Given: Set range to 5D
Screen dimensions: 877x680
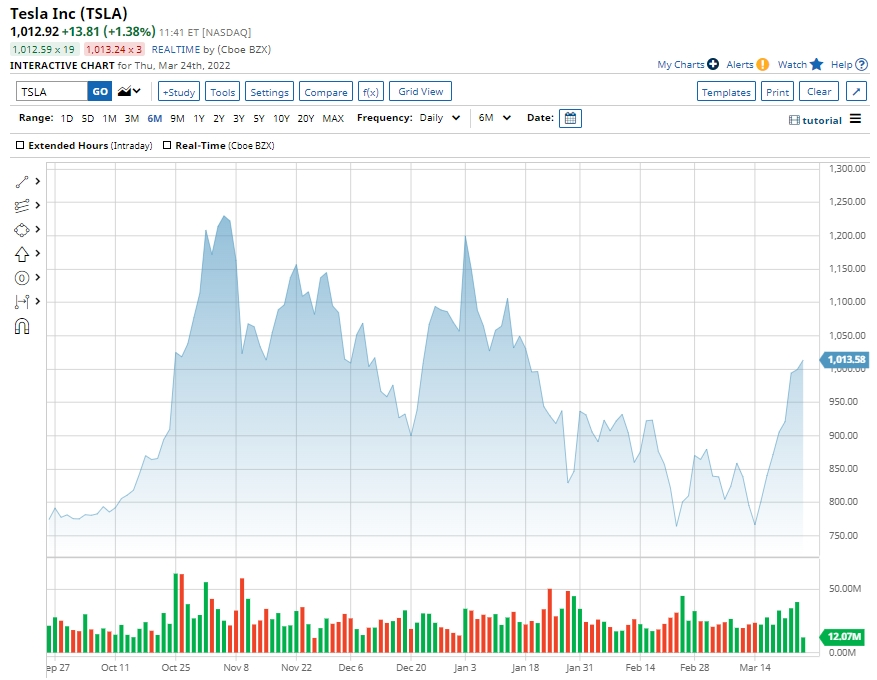Looking at the screenshot, I should point(88,119).
